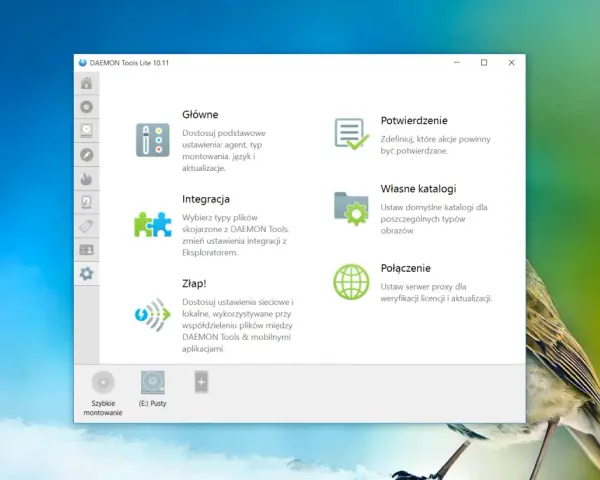Open the license card sidebar icon

click(x=86, y=250)
